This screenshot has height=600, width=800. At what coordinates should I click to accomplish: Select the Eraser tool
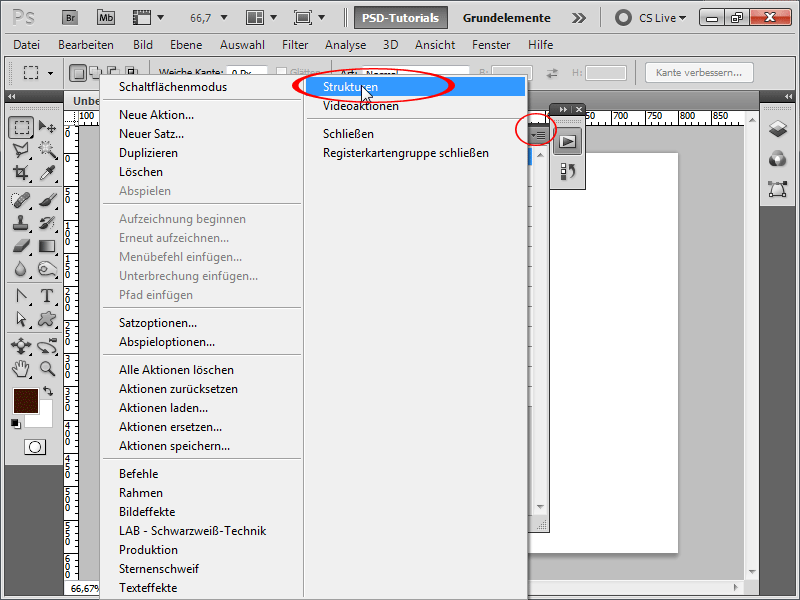tap(21, 246)
